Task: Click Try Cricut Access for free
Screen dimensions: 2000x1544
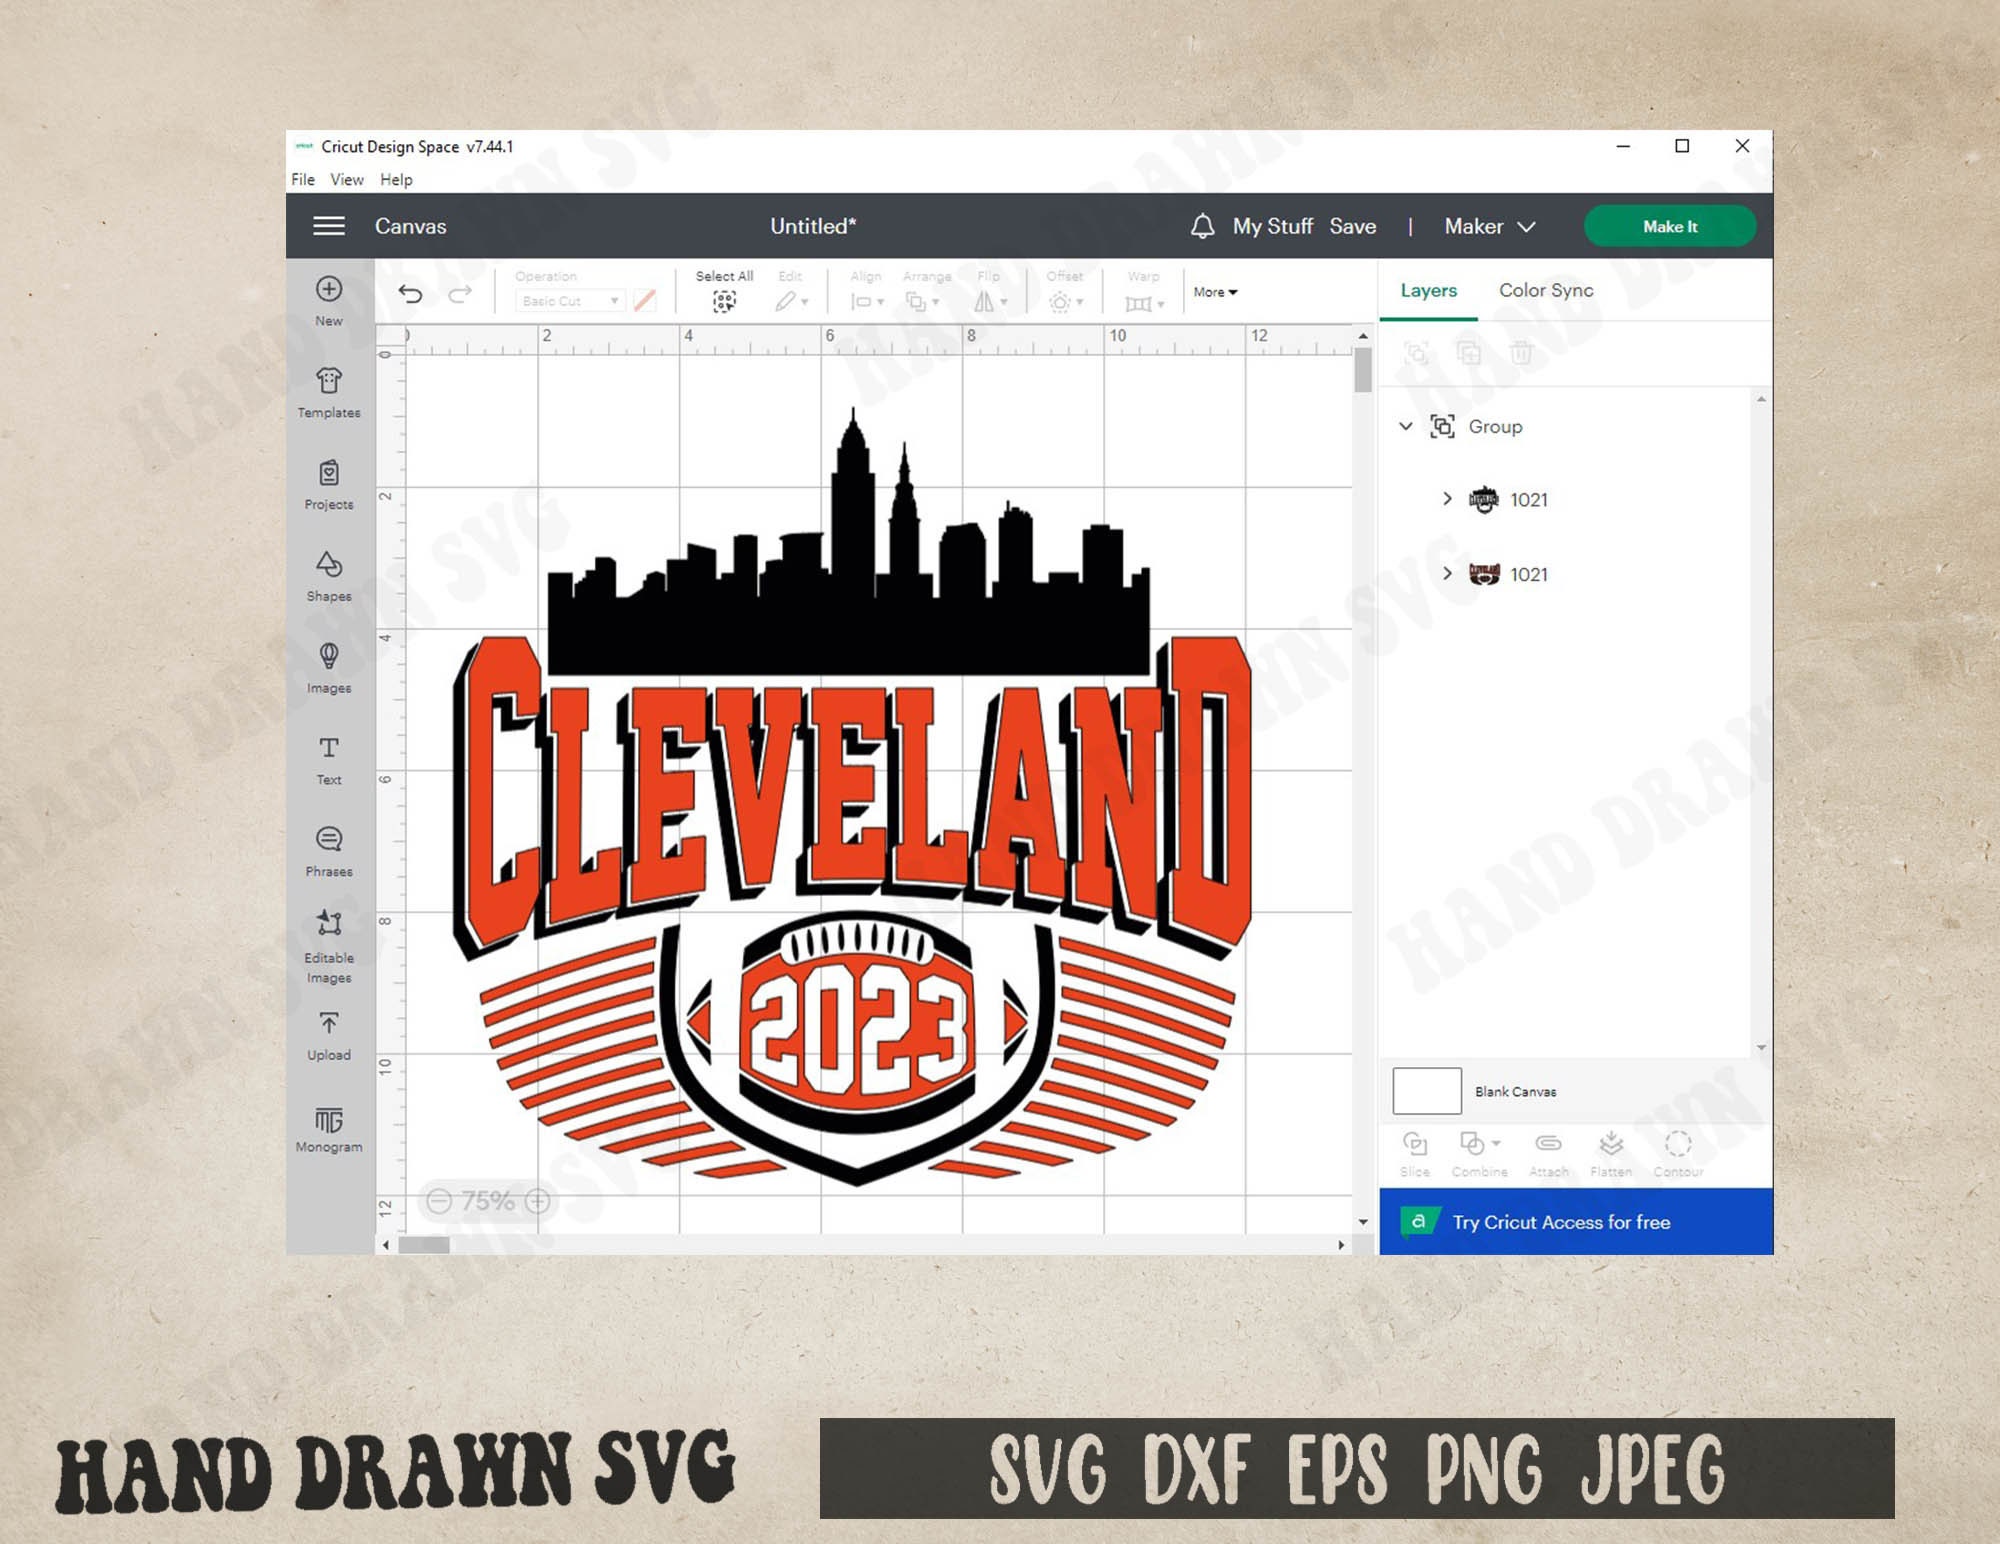Action: [1576, 1221]
